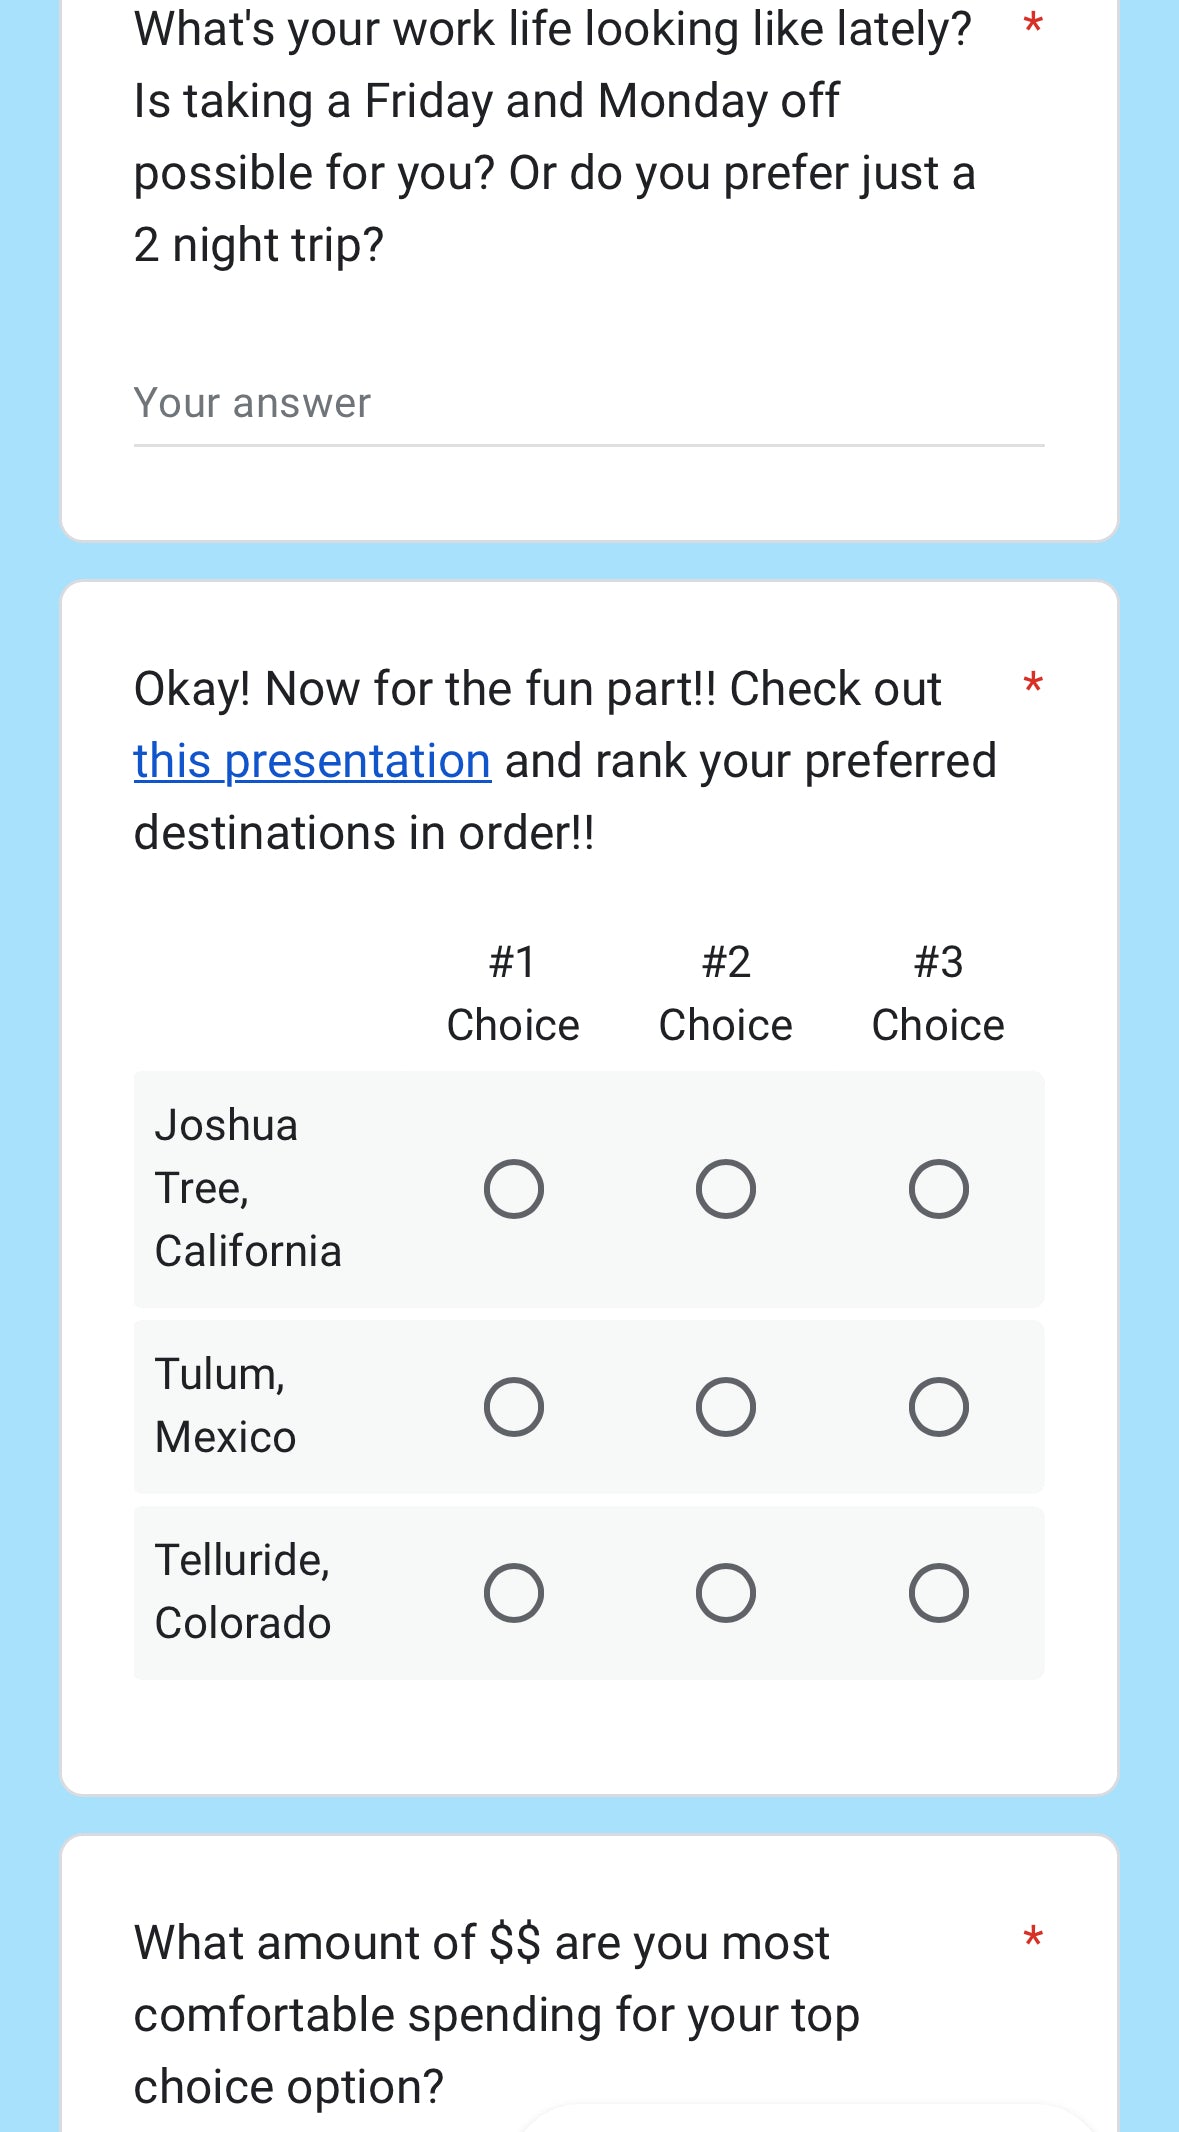Click the work life question text
Screen dimensions: 1179x2132
pos(554,137)
